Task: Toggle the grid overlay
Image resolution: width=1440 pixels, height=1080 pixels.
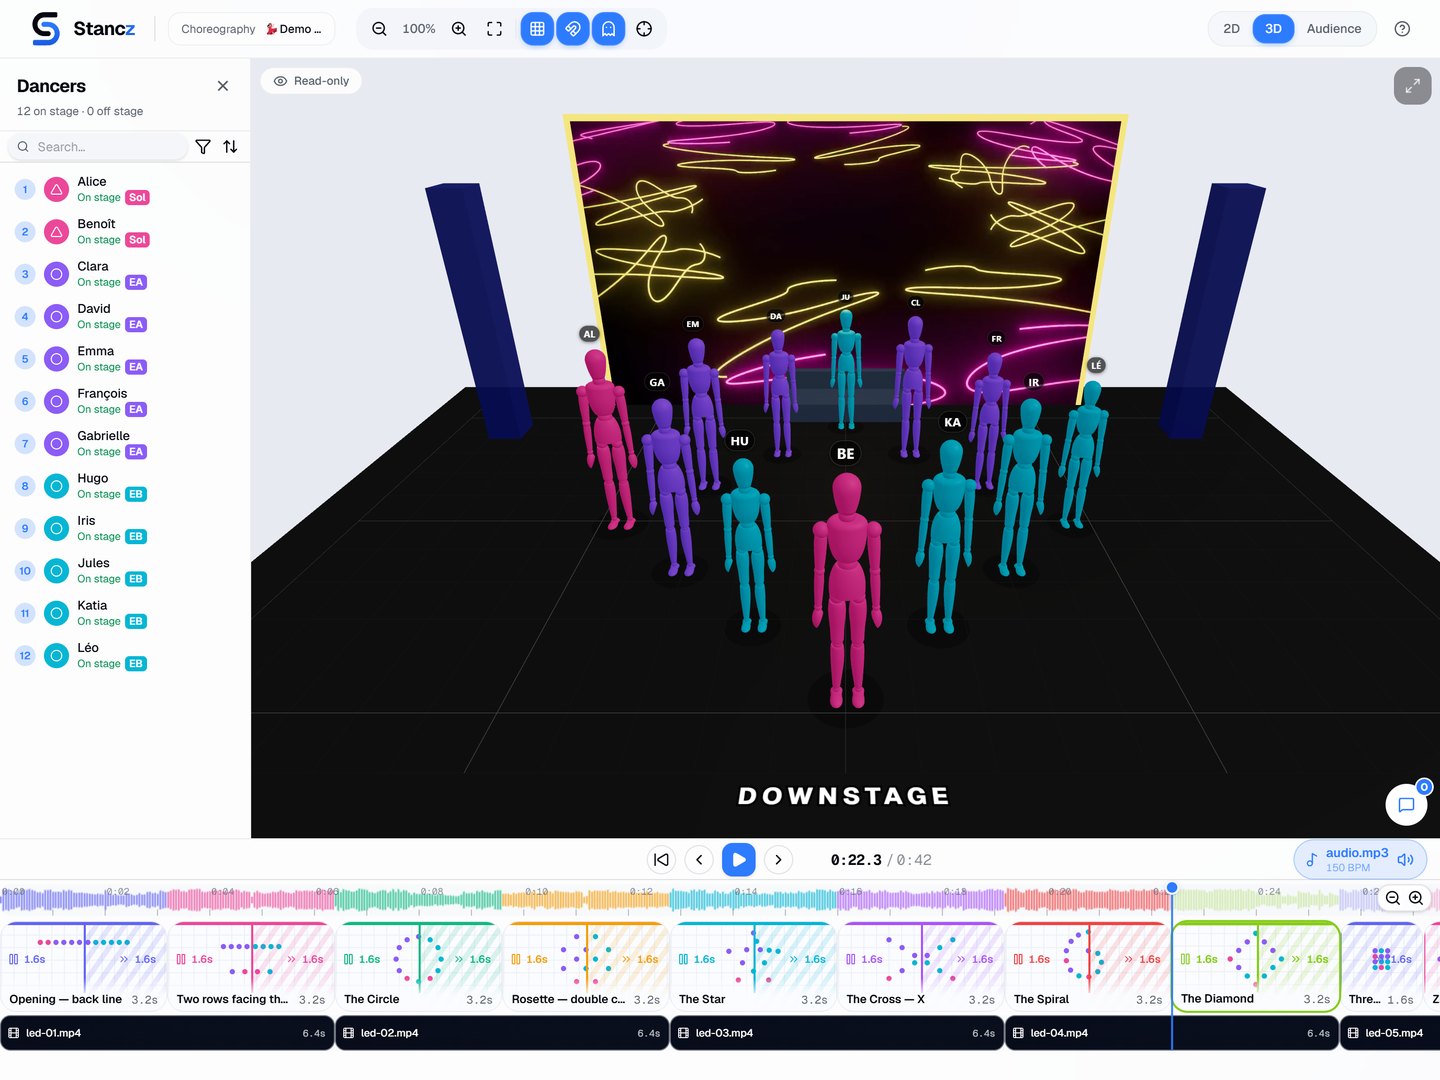Action: coord(537,29)
